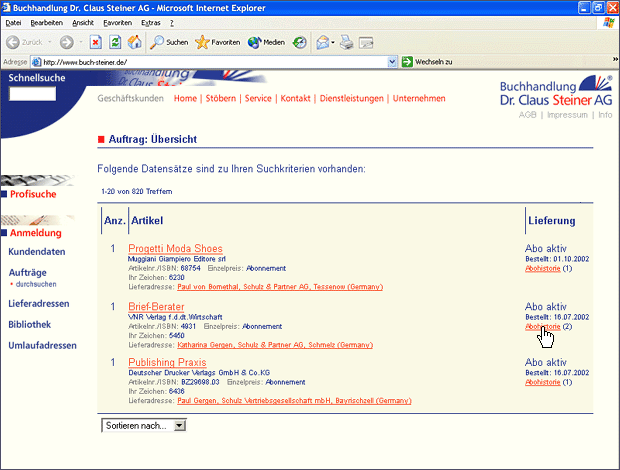Open the Service navigation link
620x470 pixels.
click(x=258, y=98)
